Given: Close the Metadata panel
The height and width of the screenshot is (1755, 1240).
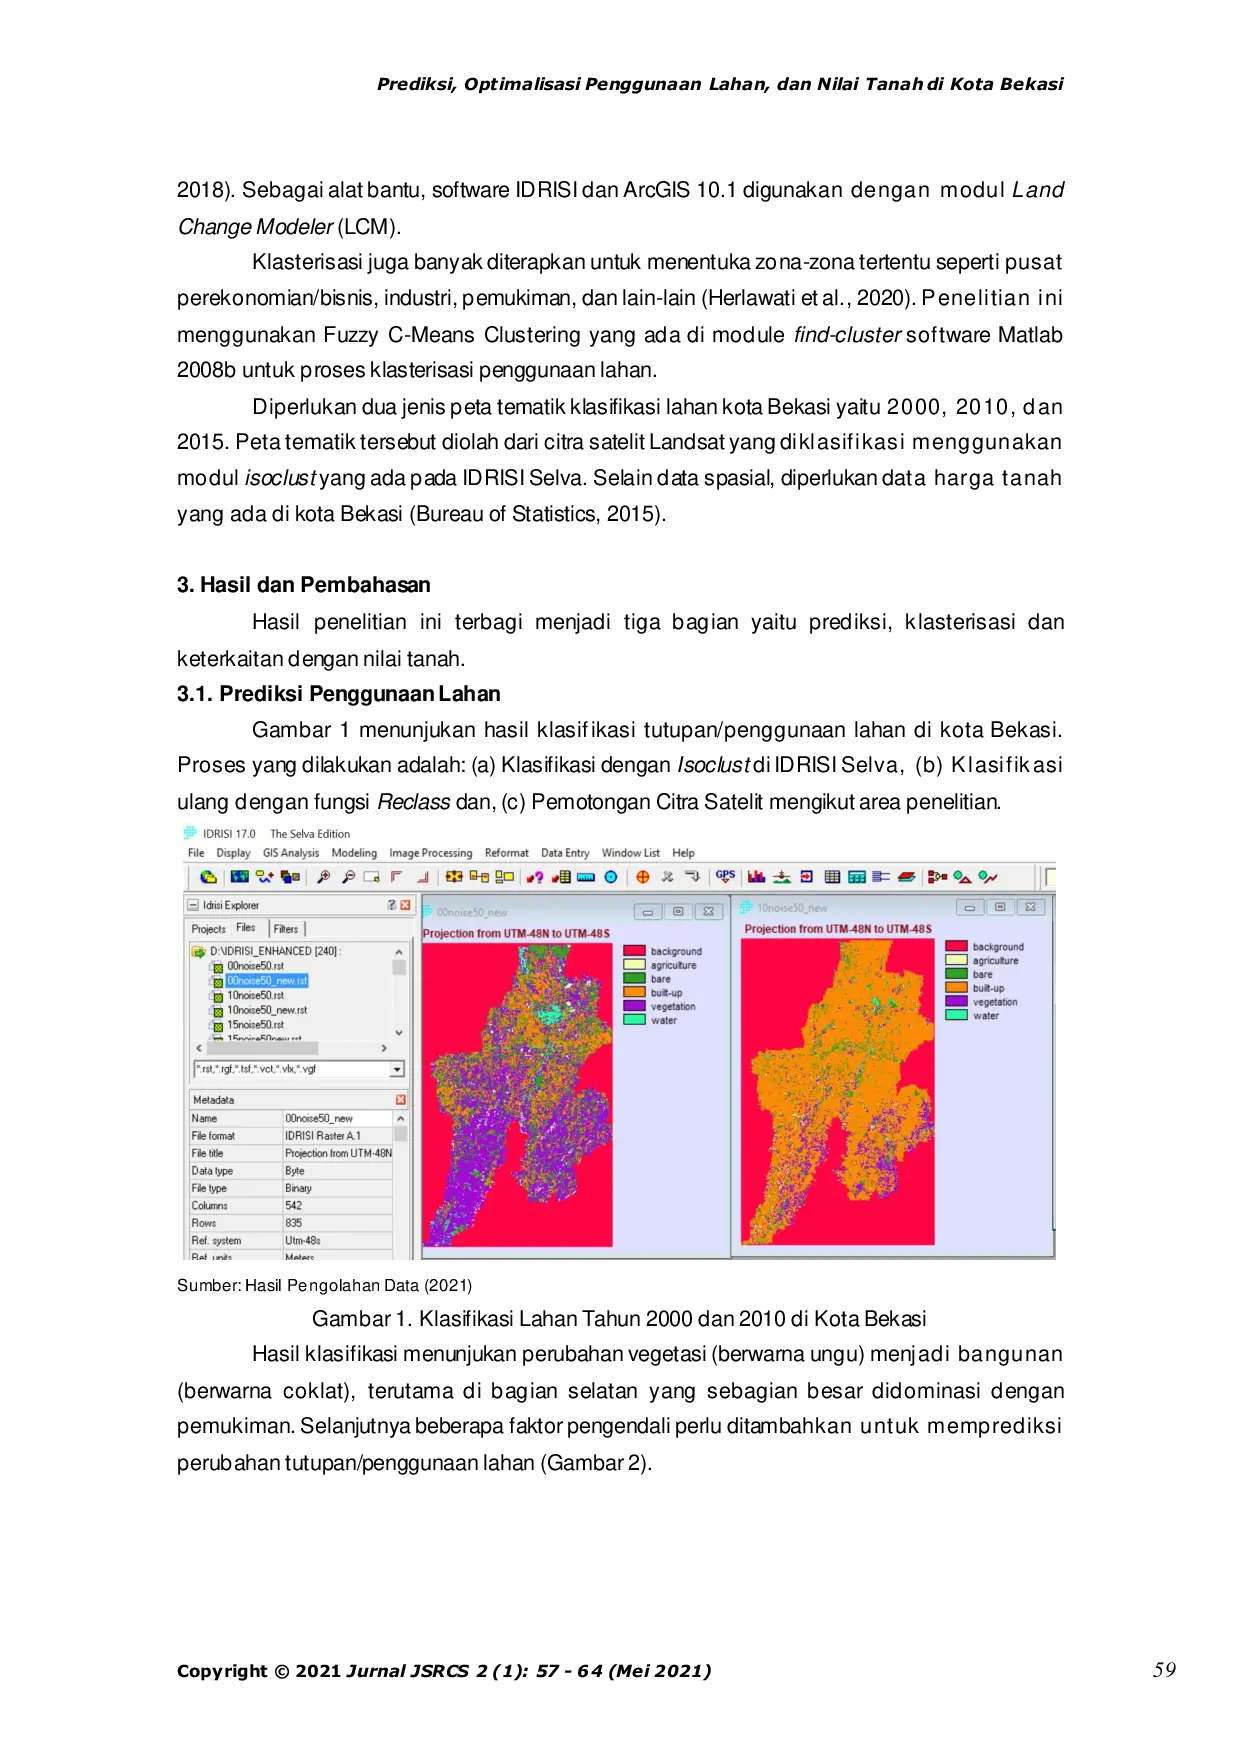Looking at the screenshot, I should tap(401, 1100).
